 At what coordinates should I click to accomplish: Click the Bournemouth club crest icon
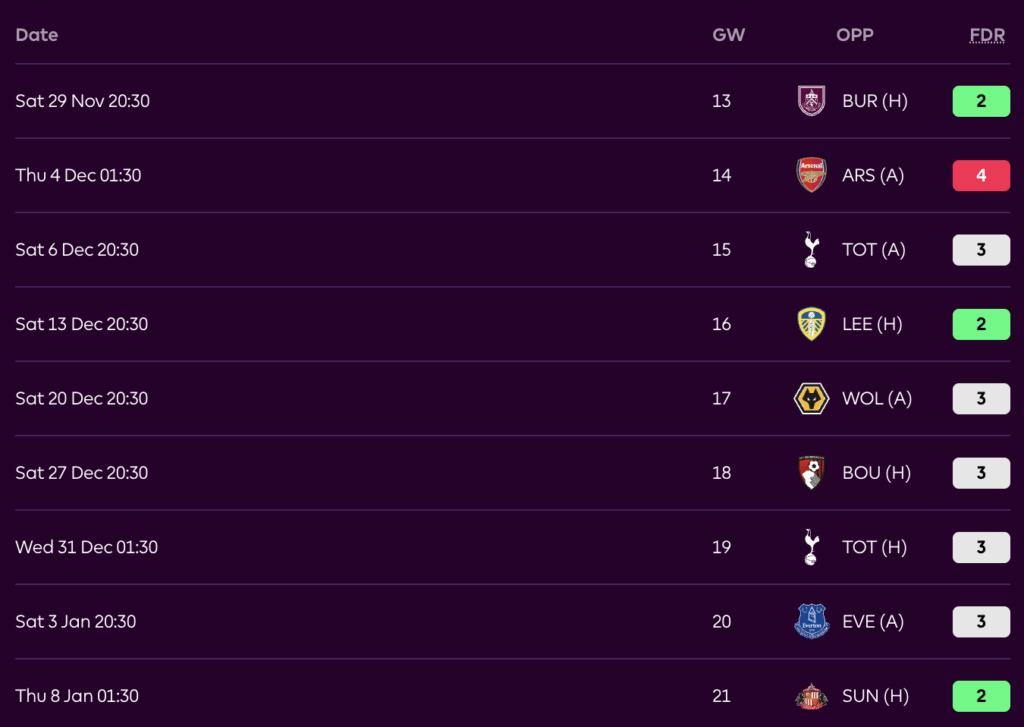click(x=811, y=473)
